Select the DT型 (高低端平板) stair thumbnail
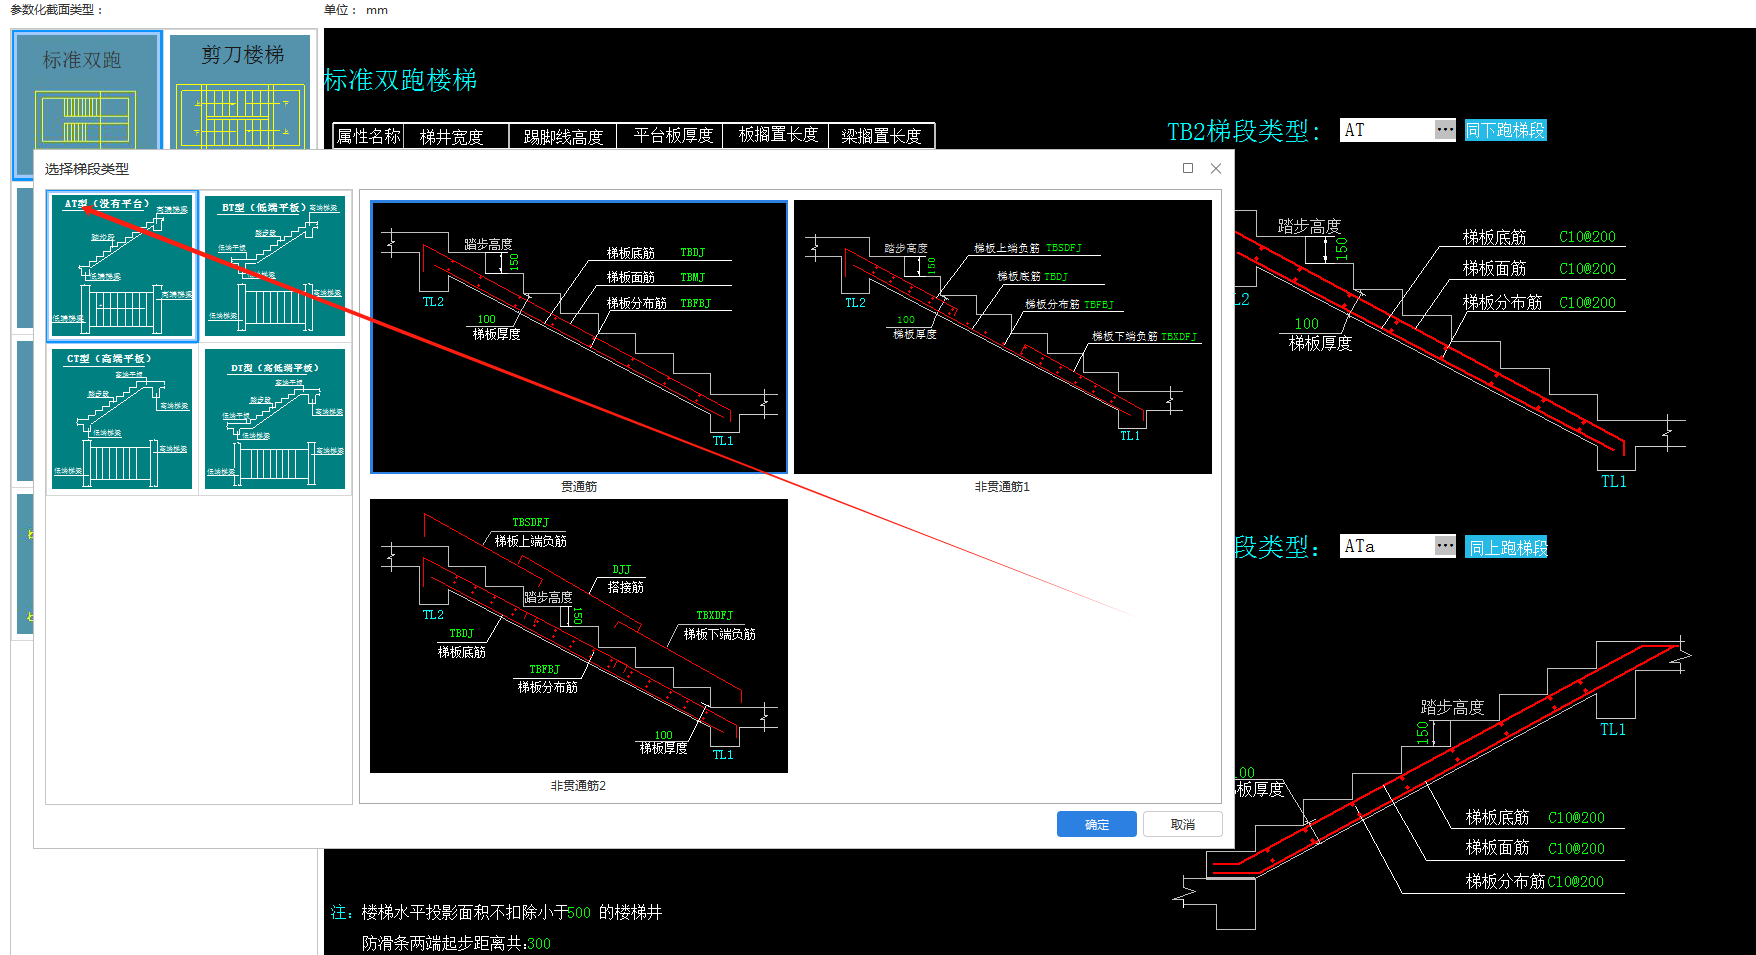The width and height of the screenshot is (1756, 955). pos(275,419)
